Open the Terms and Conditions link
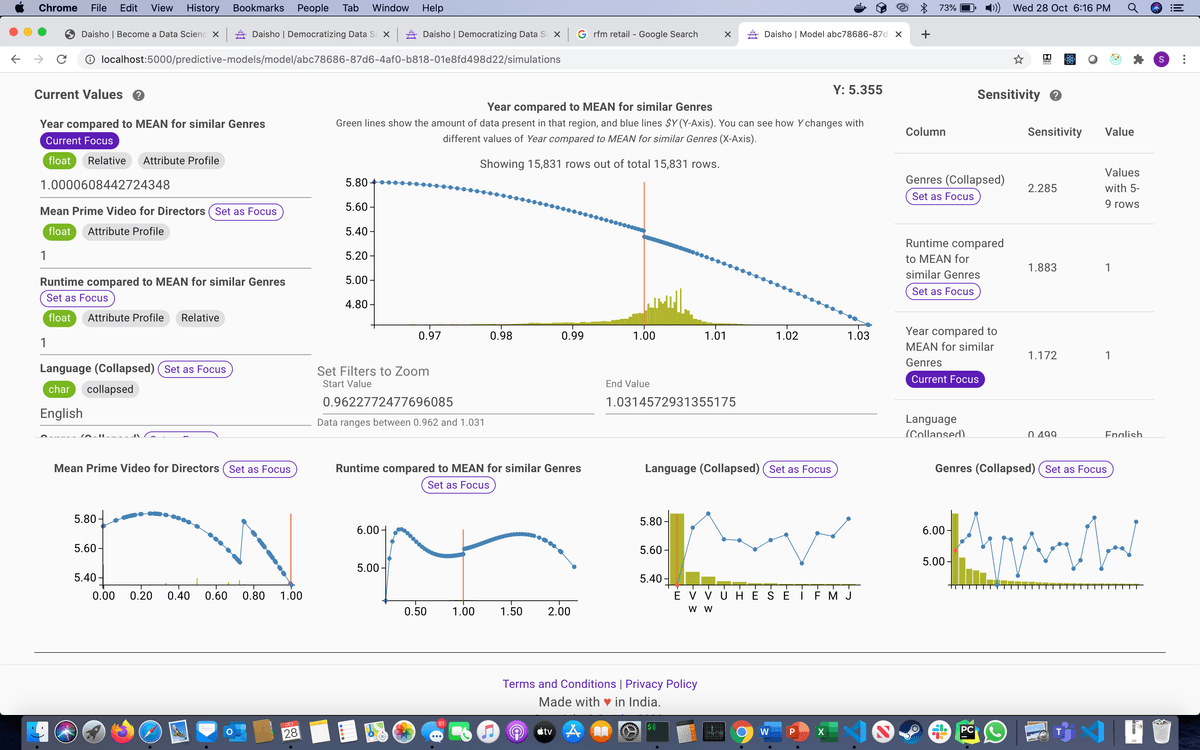 559,683
